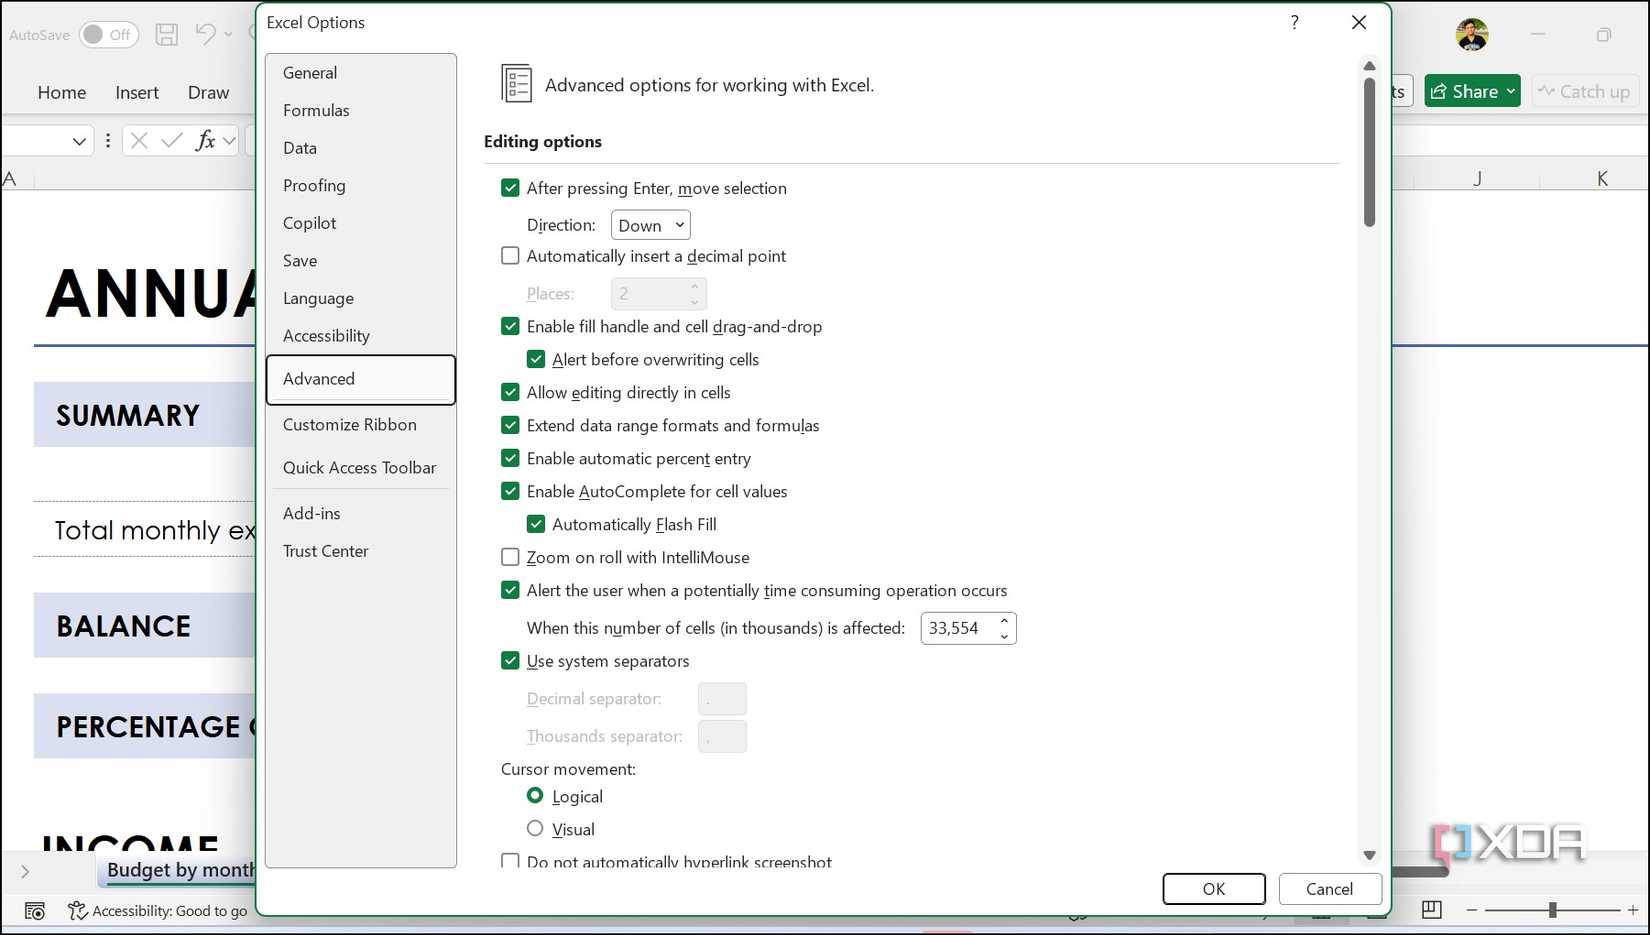Image resolution: width=1650 pixels, height=935 pixels.
Task: Click the options scrollbar up arrow
Action: click(1369, 65)
